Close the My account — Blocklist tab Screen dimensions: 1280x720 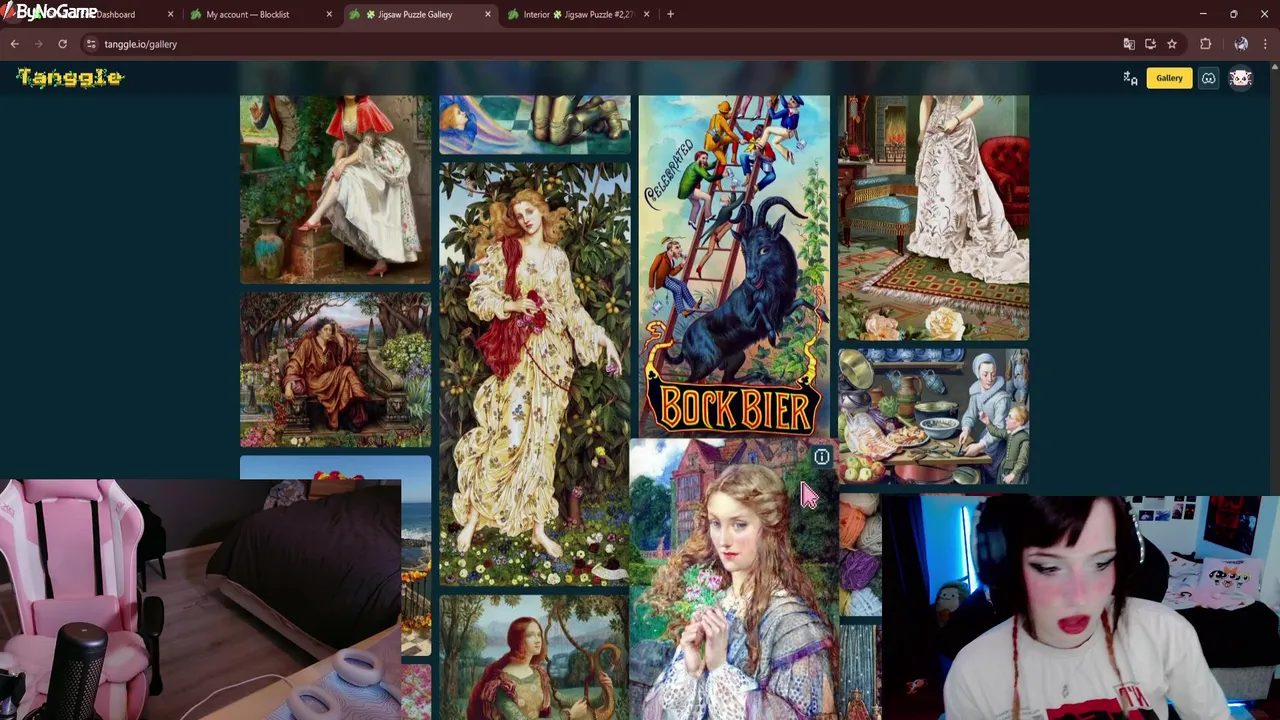[x=329, y=14]
